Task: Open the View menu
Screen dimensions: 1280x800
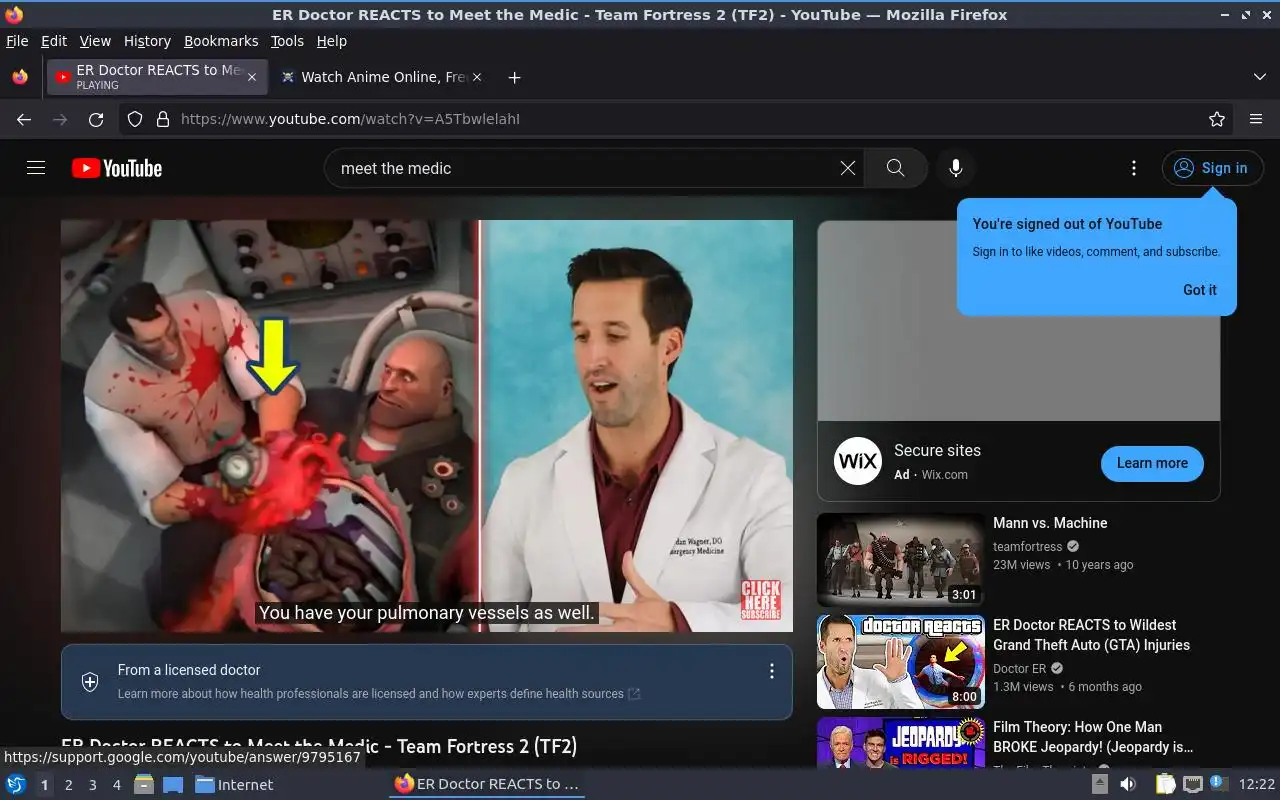Action: [x=95, y=41]
